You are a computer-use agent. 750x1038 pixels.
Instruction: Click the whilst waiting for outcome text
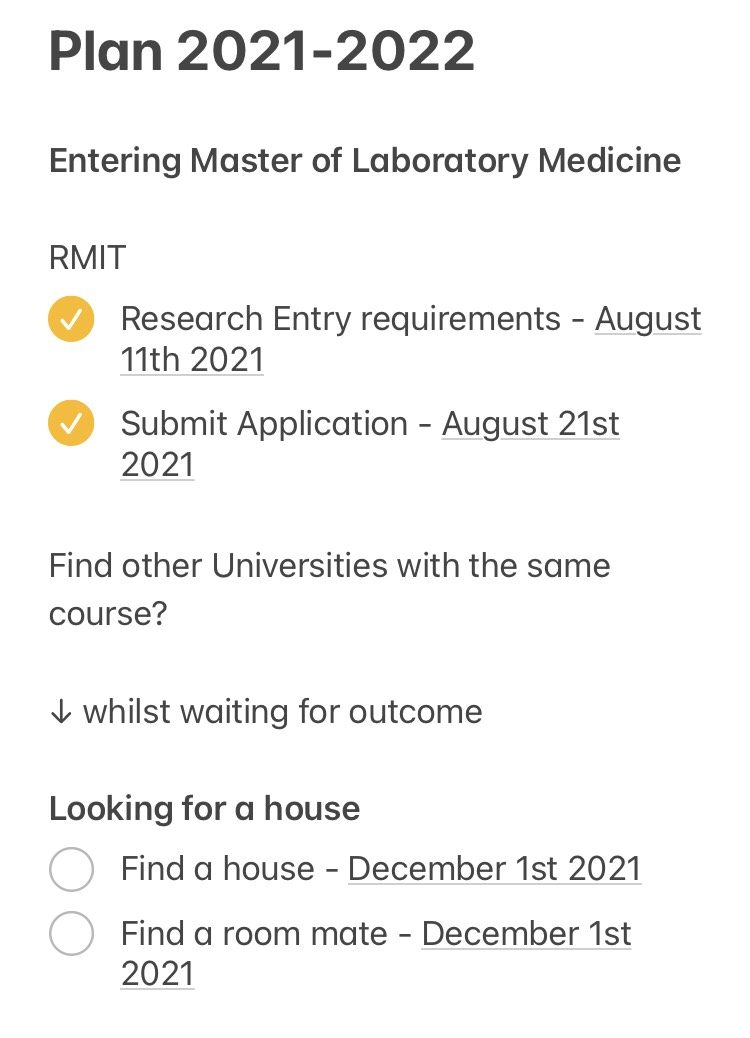pos(283,712)
